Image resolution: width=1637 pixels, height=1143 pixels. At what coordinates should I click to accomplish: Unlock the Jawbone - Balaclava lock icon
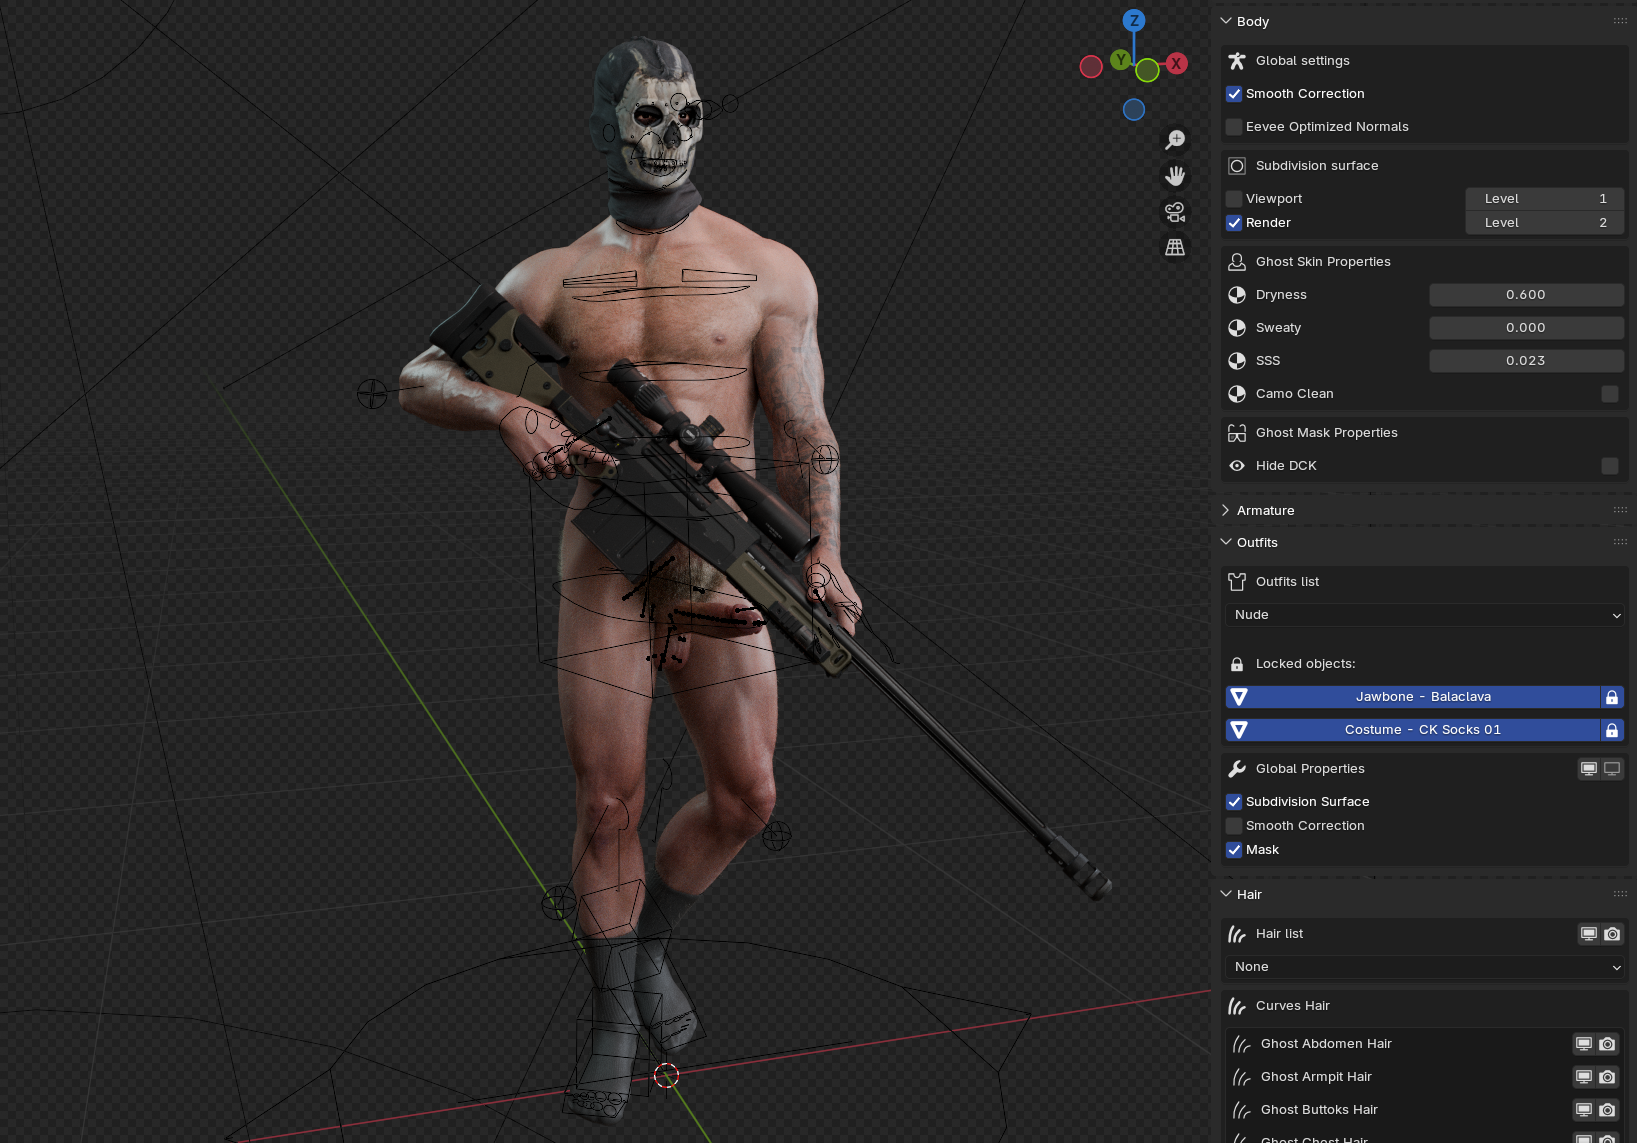coord(1611,697)
